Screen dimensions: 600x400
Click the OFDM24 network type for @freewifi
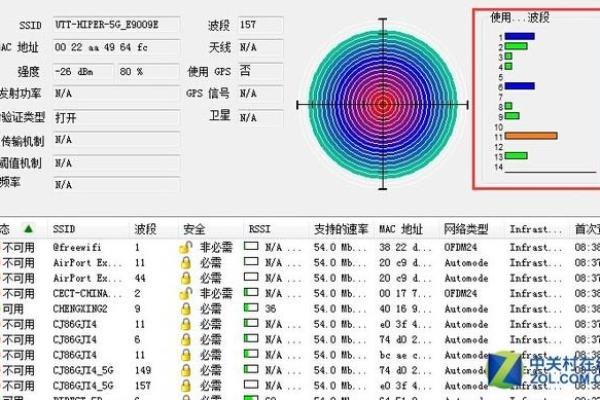(460, 248)
